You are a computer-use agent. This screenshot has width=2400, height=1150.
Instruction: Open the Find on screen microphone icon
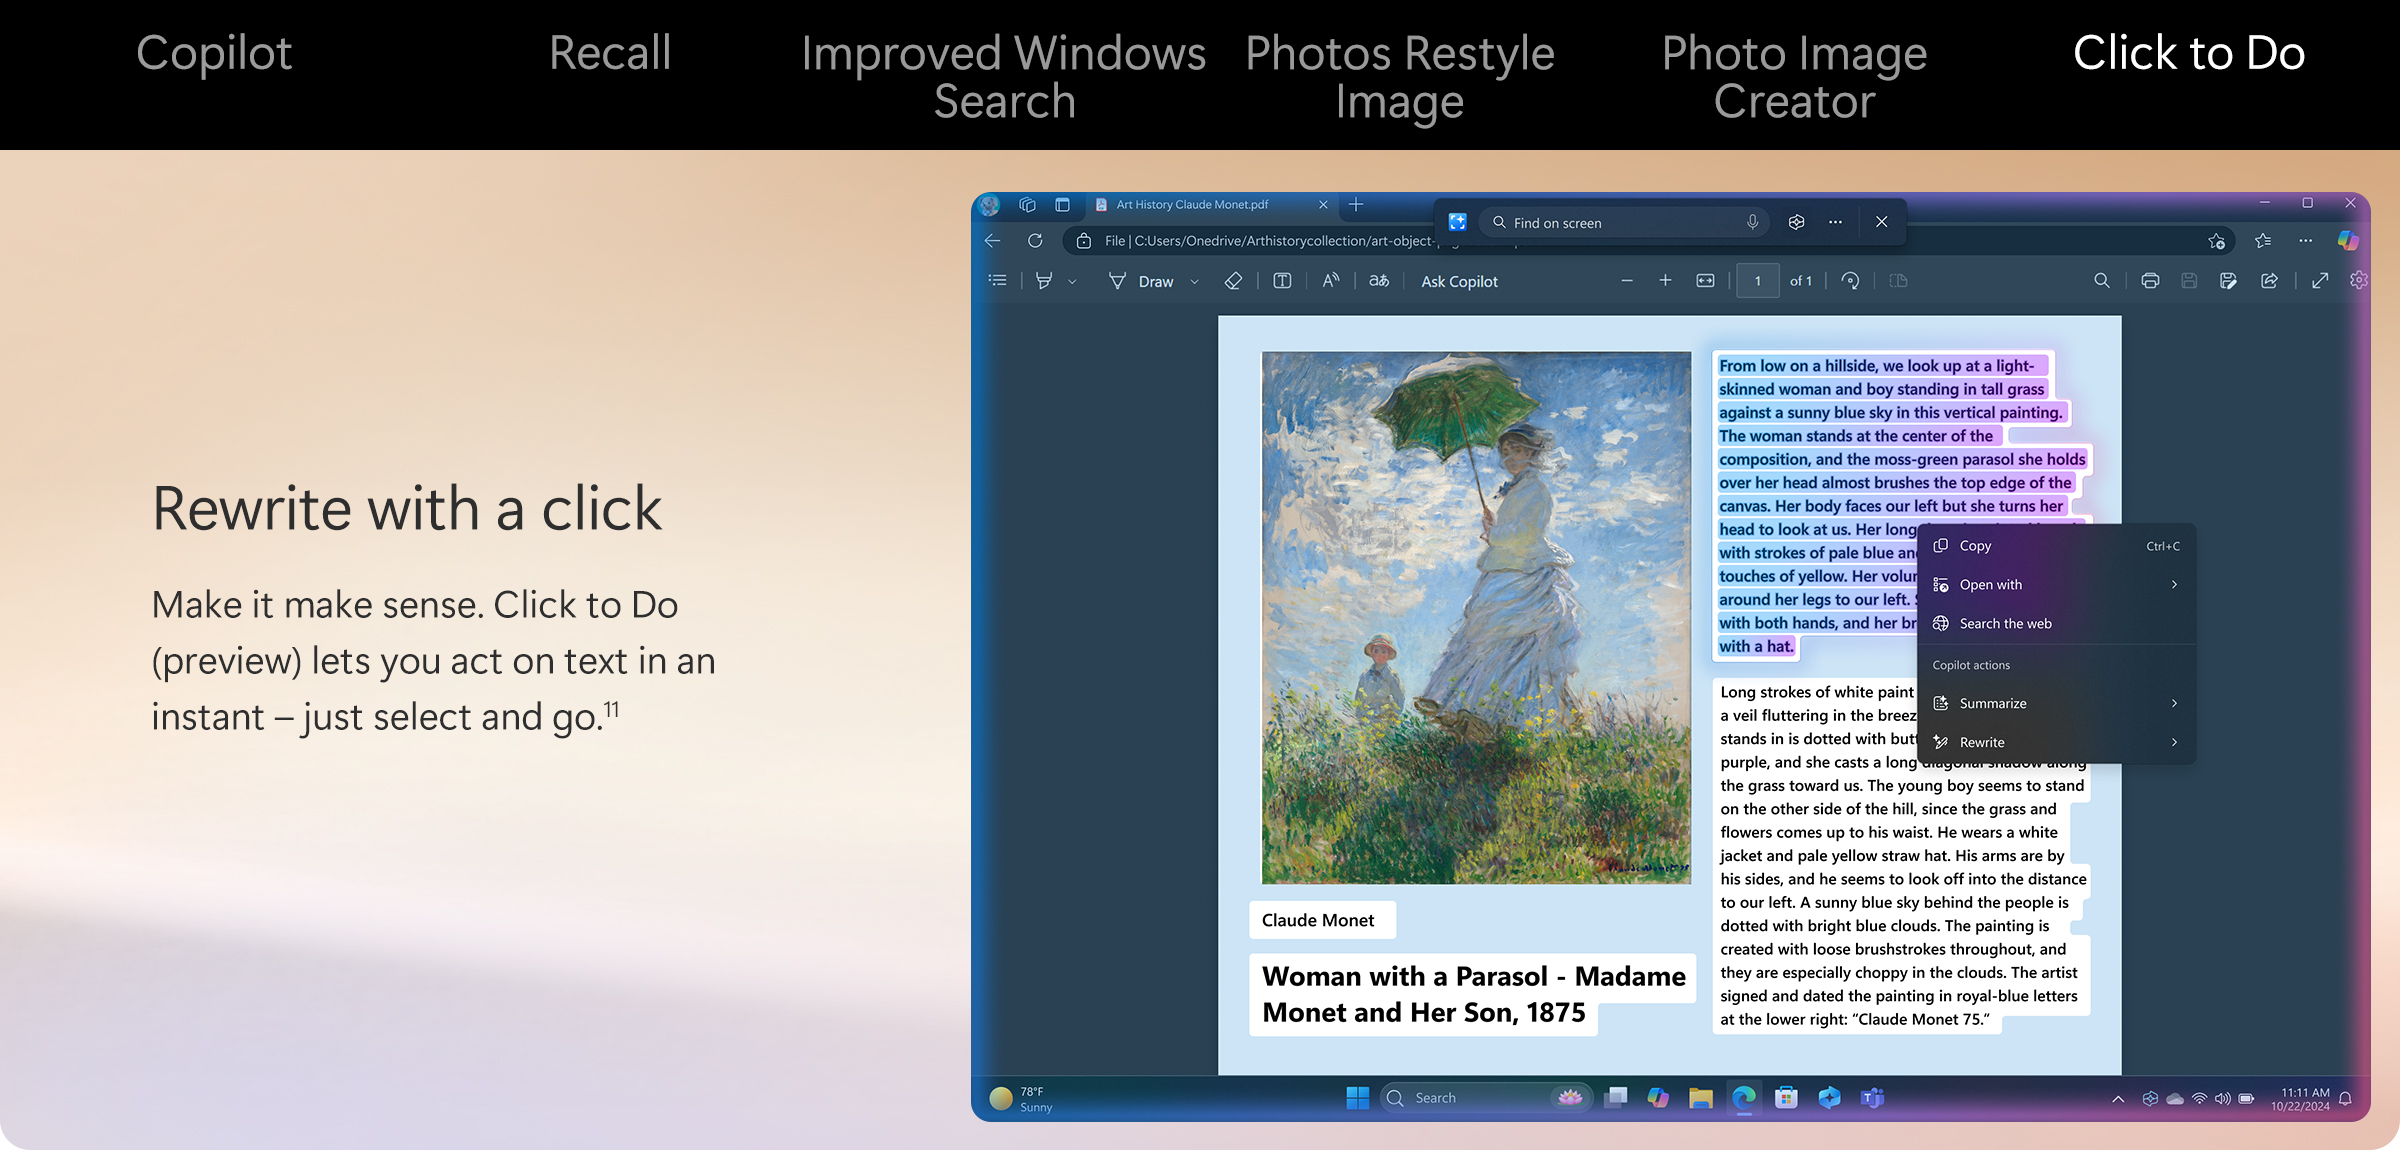pyautogui.click(x=1752, y=222)
